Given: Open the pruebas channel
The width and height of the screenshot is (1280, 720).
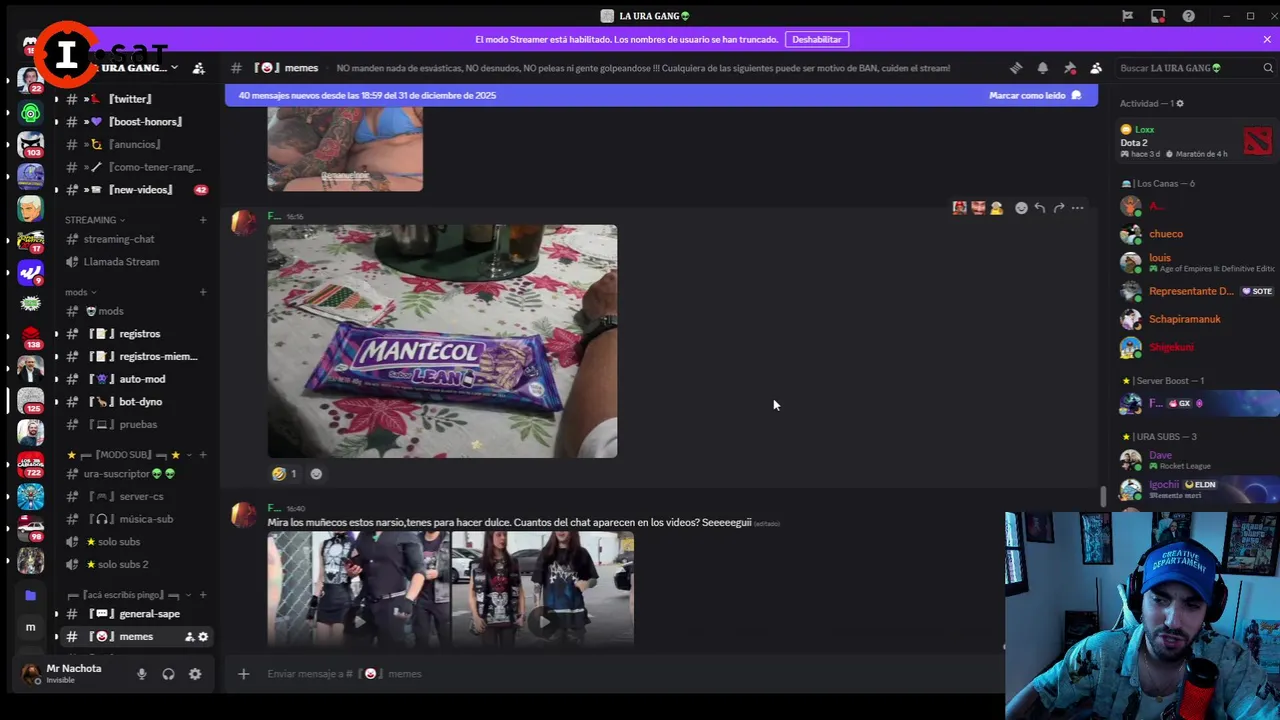Looking at the screenshot, I should (135, 424).
